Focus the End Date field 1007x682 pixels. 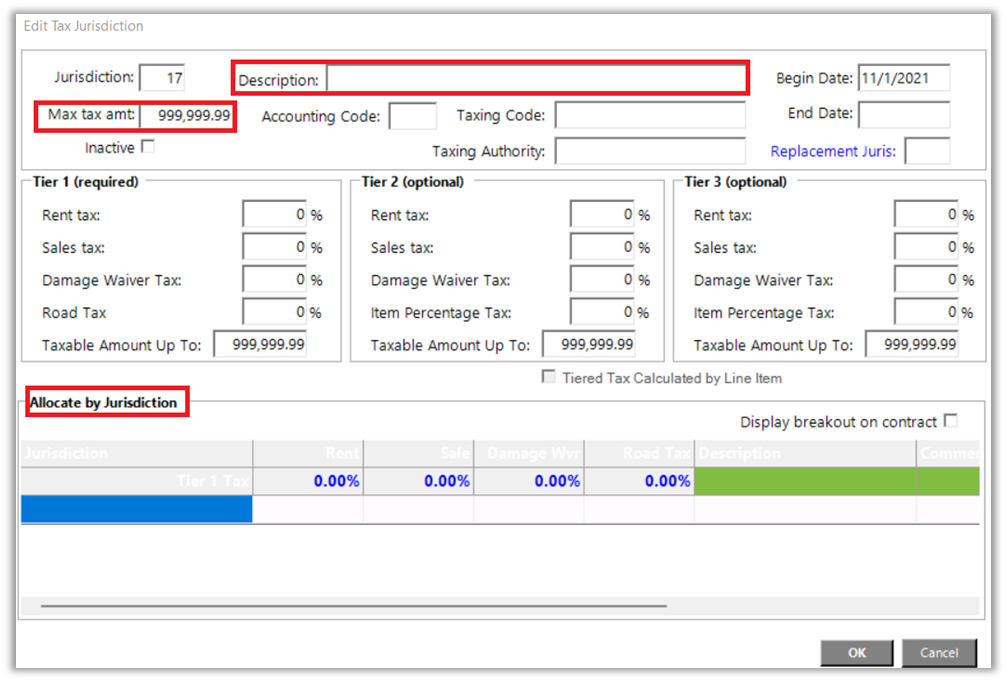(x=903, y=114)
